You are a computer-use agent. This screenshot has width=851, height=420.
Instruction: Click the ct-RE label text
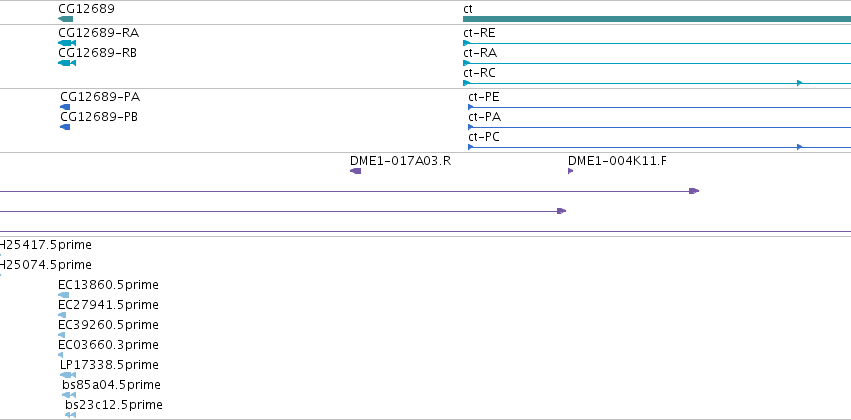tap(479, 33)
